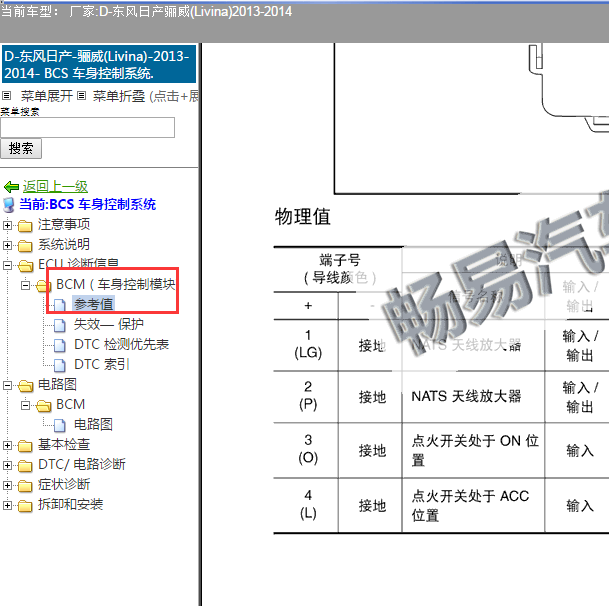The width and height of the screenshot is (609, 606).
Task: Click the 系统说明 folder icon
Action: (25, 246)
